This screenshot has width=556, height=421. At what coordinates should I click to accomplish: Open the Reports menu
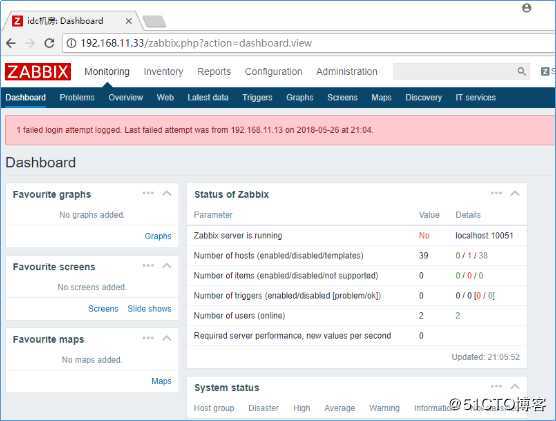(x=214, y=72)
